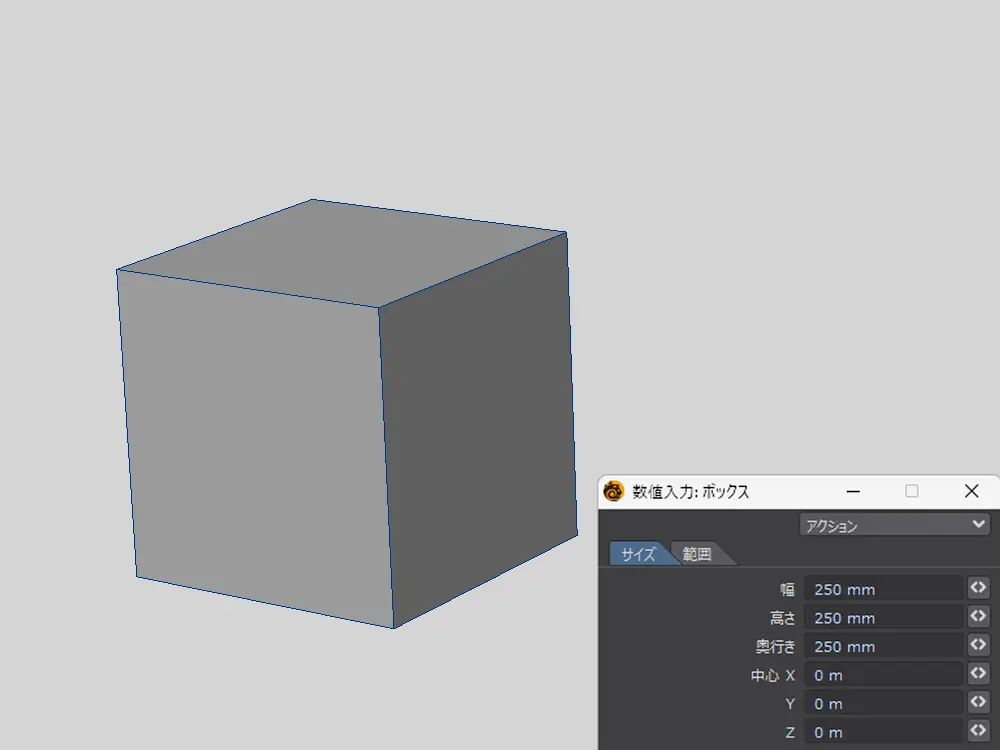Click the 中心 X value field
Viewport: 1000px width, 750px height.
(x=884, y=675)
